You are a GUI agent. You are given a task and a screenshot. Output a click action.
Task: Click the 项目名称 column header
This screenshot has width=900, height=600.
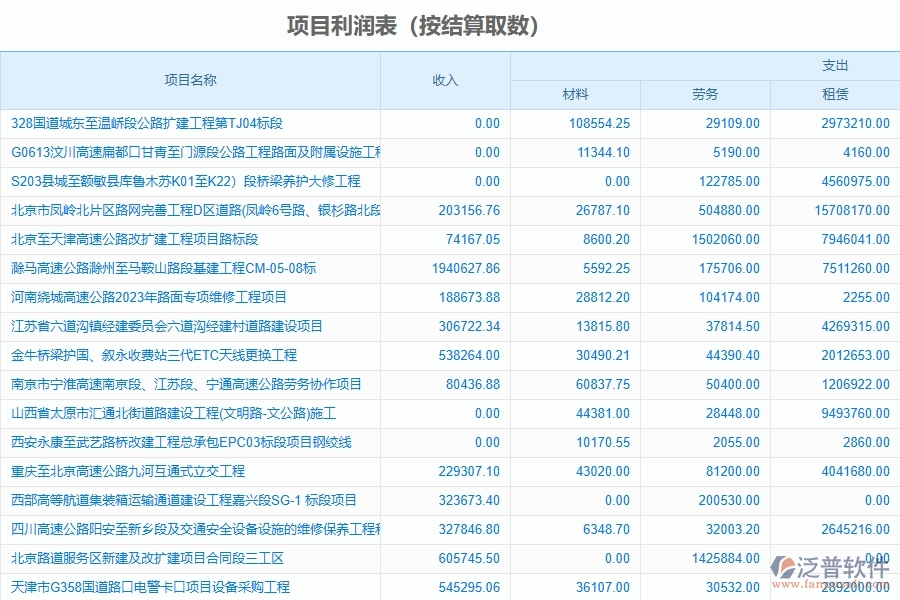point(192,81)
